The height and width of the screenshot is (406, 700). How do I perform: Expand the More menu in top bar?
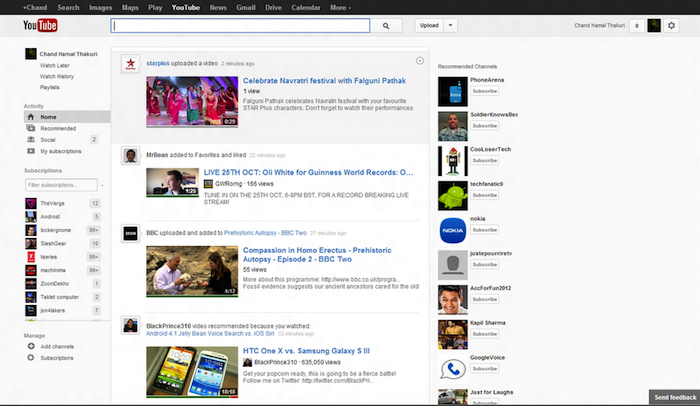coord(340,7)
